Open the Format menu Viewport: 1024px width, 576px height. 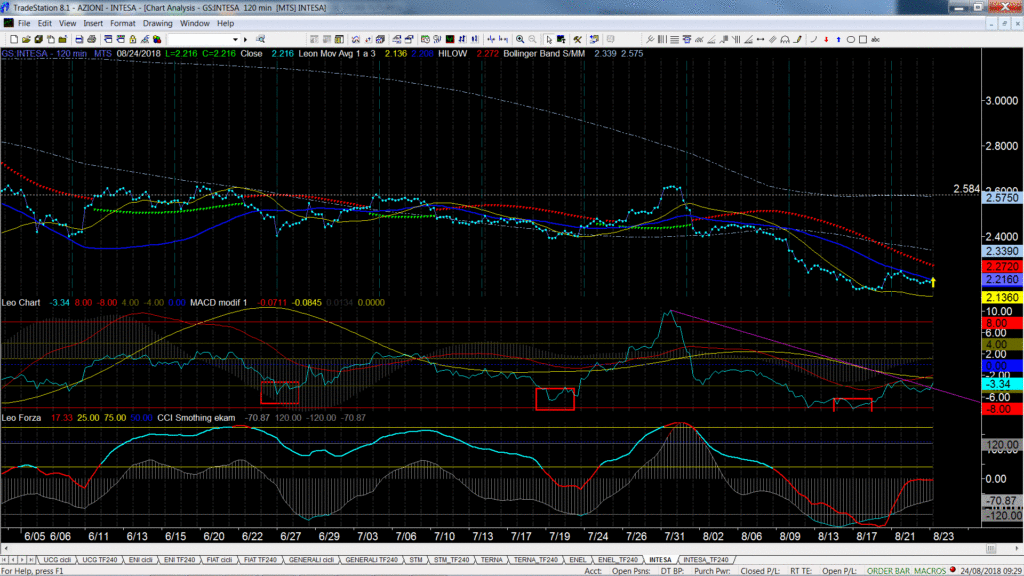pos(122,24)
